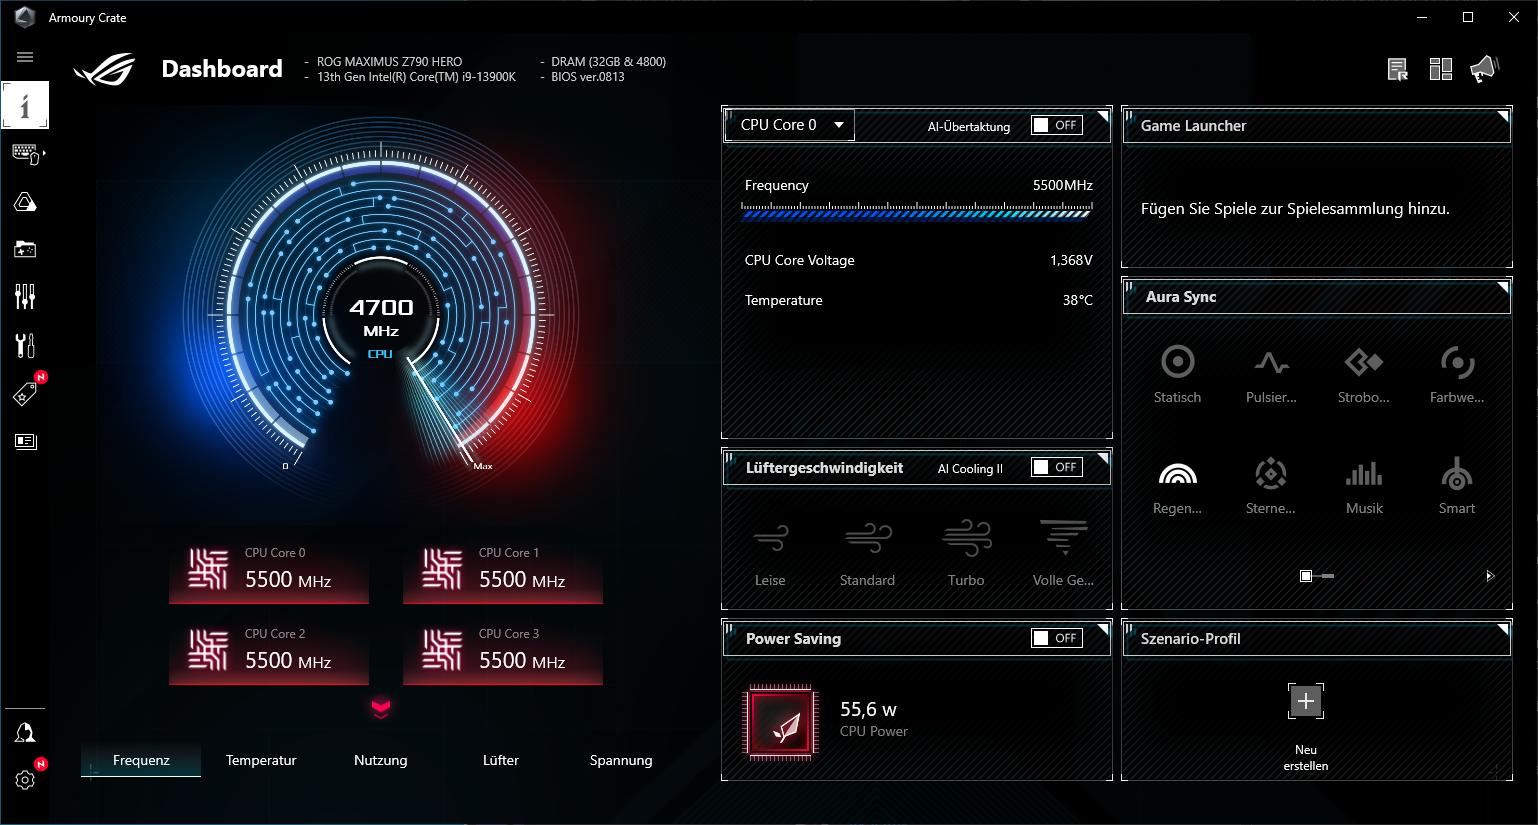Viewport: 1538px width, 825px height.
Task: Click the BIOS ver.0813 text
Action: pyautogui.click(x=588, y=77)
